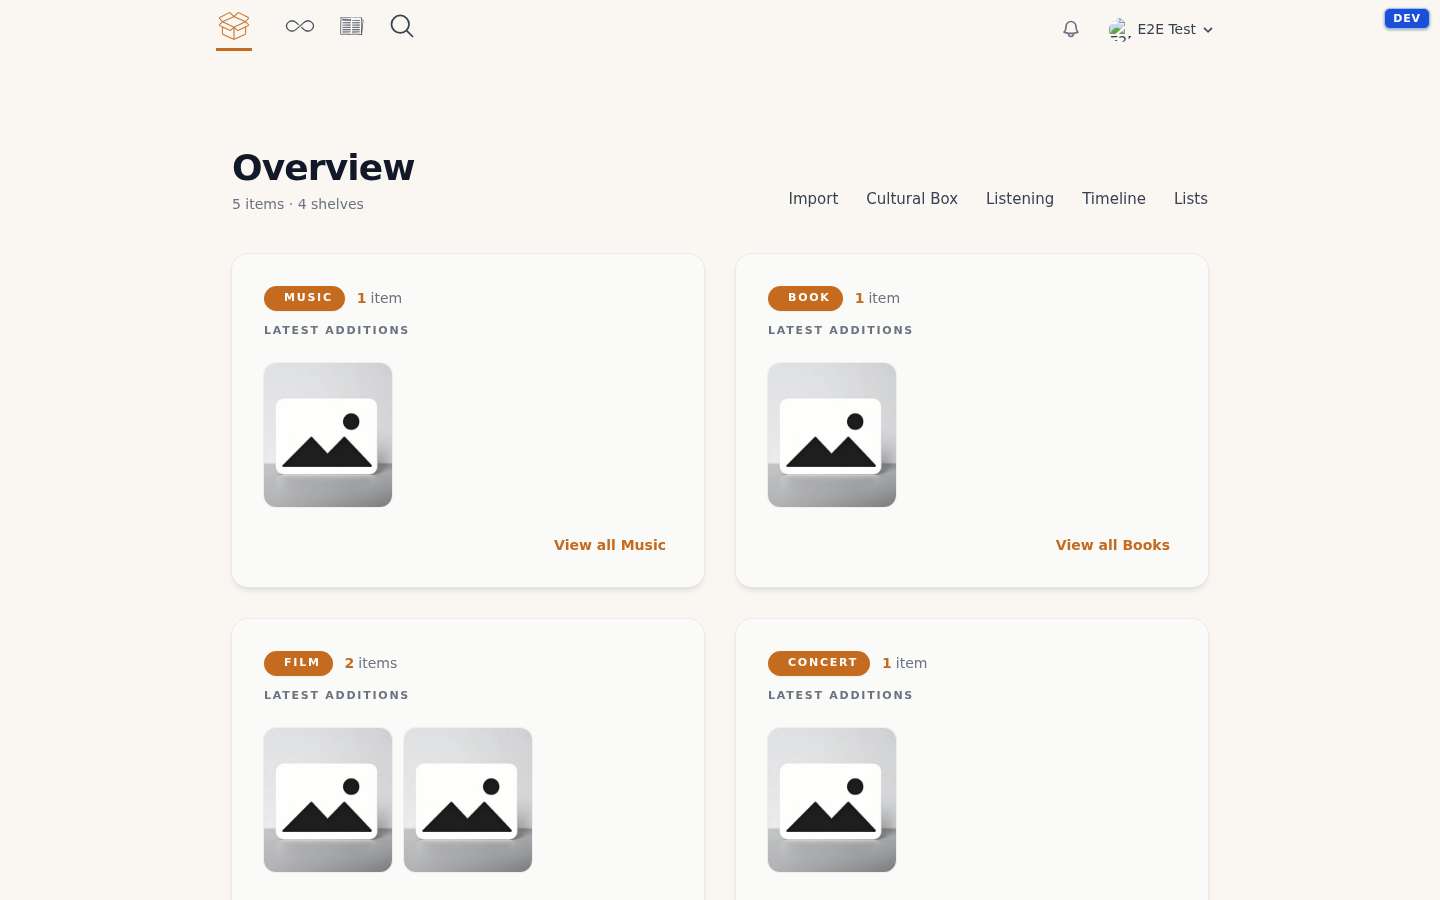The height and width of the screenshot is (900, 1440).
Task: Open the Cultural Box tab
Action: pyautogui.click(x=912, y=199)
